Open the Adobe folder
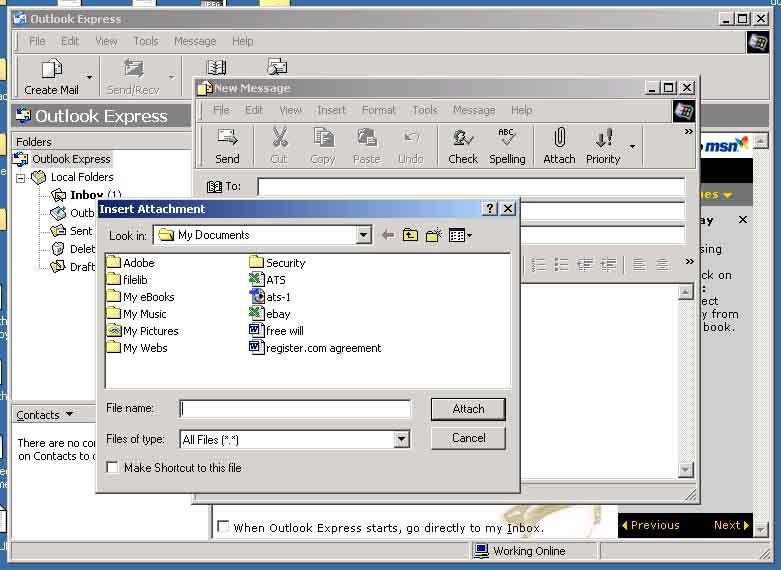Screen dimensions: 781x570 130,263
